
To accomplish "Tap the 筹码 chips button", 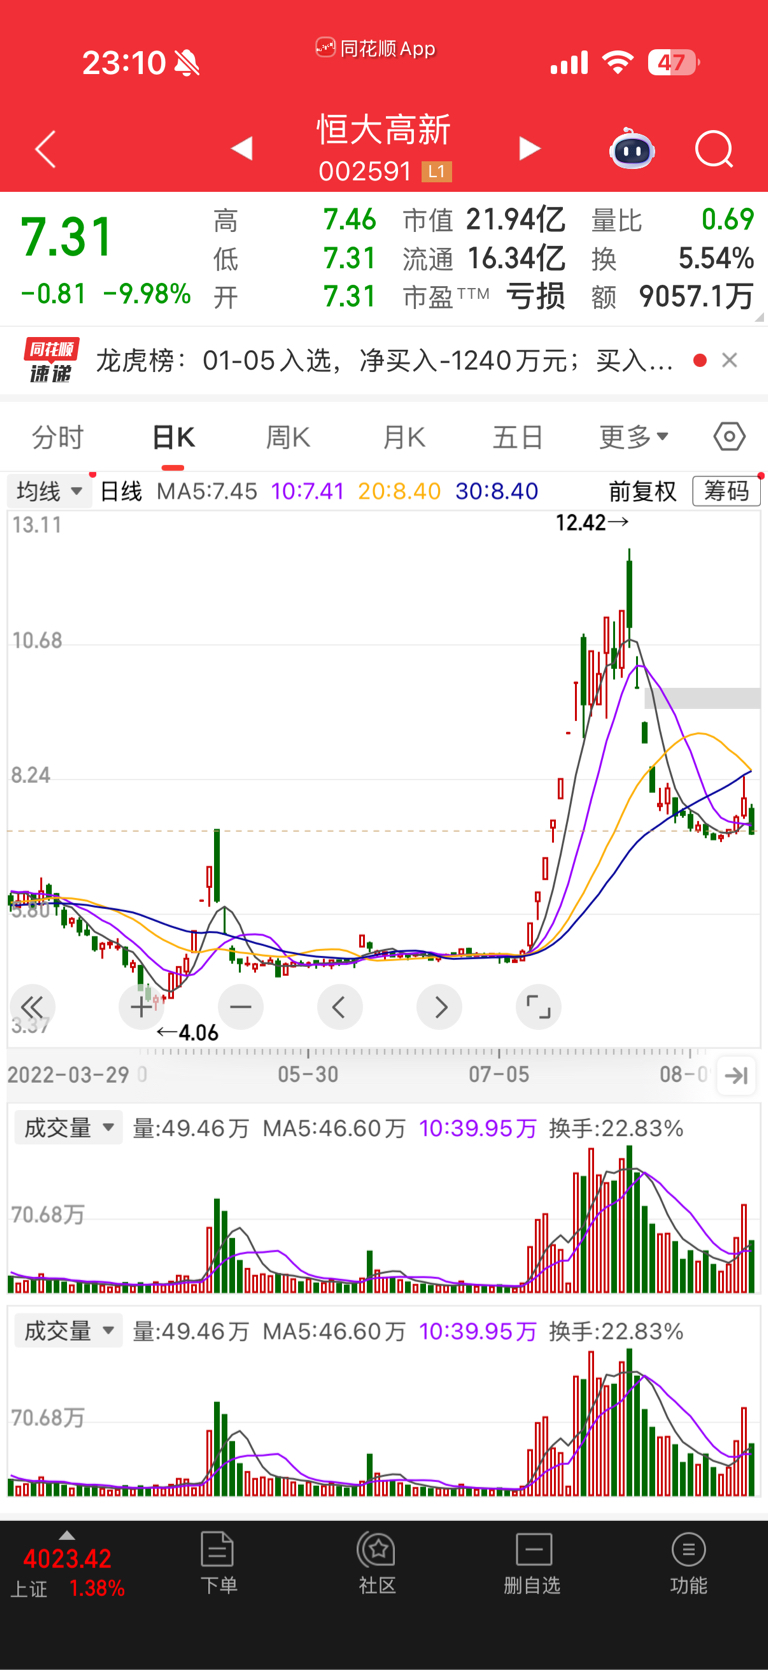I will (726, 491).
